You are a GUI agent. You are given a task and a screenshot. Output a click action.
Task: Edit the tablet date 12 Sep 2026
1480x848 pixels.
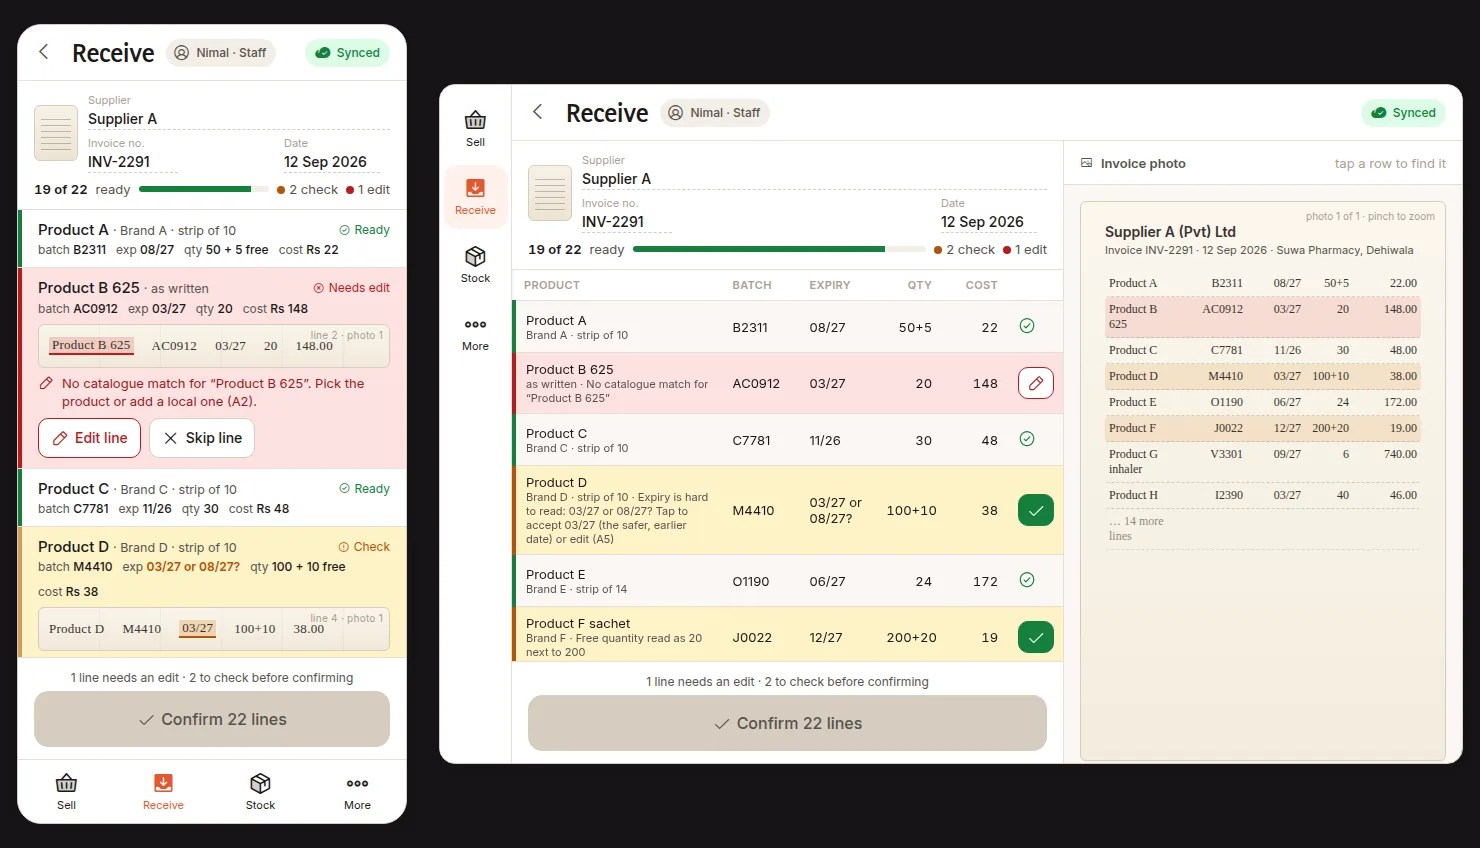tap(987, 222)
